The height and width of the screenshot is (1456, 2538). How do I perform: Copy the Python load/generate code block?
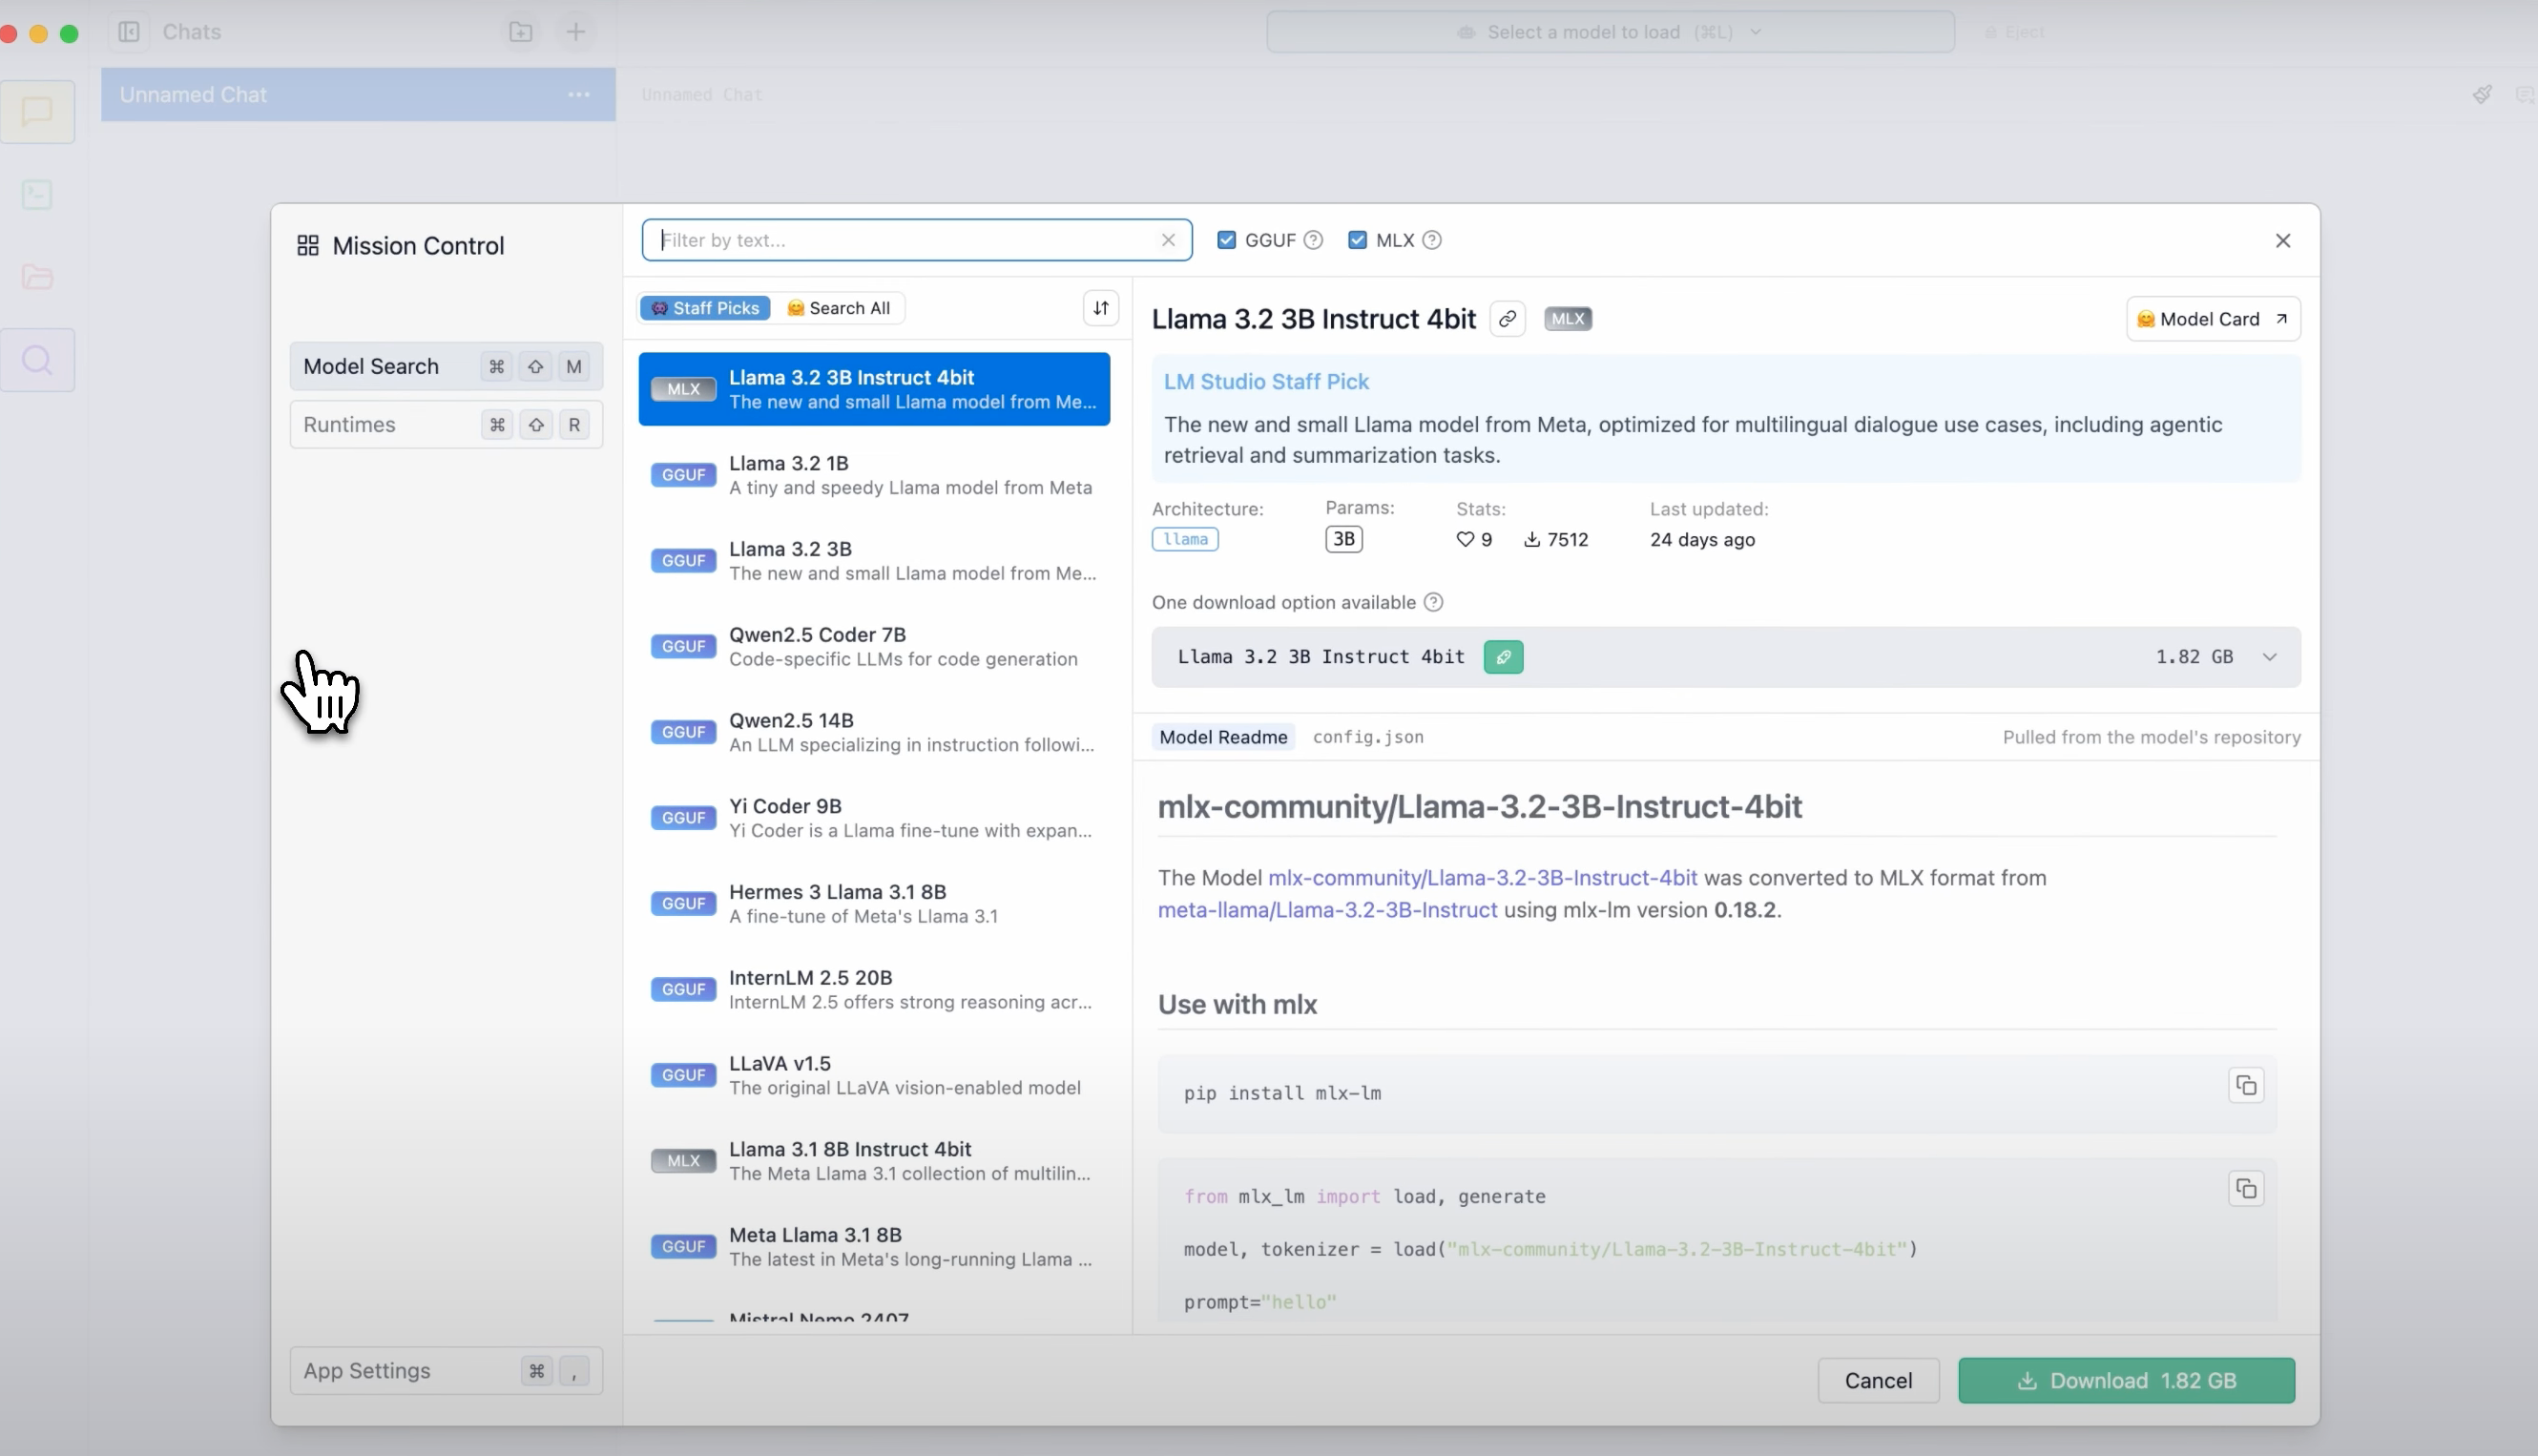(x=2246, y=1189)
